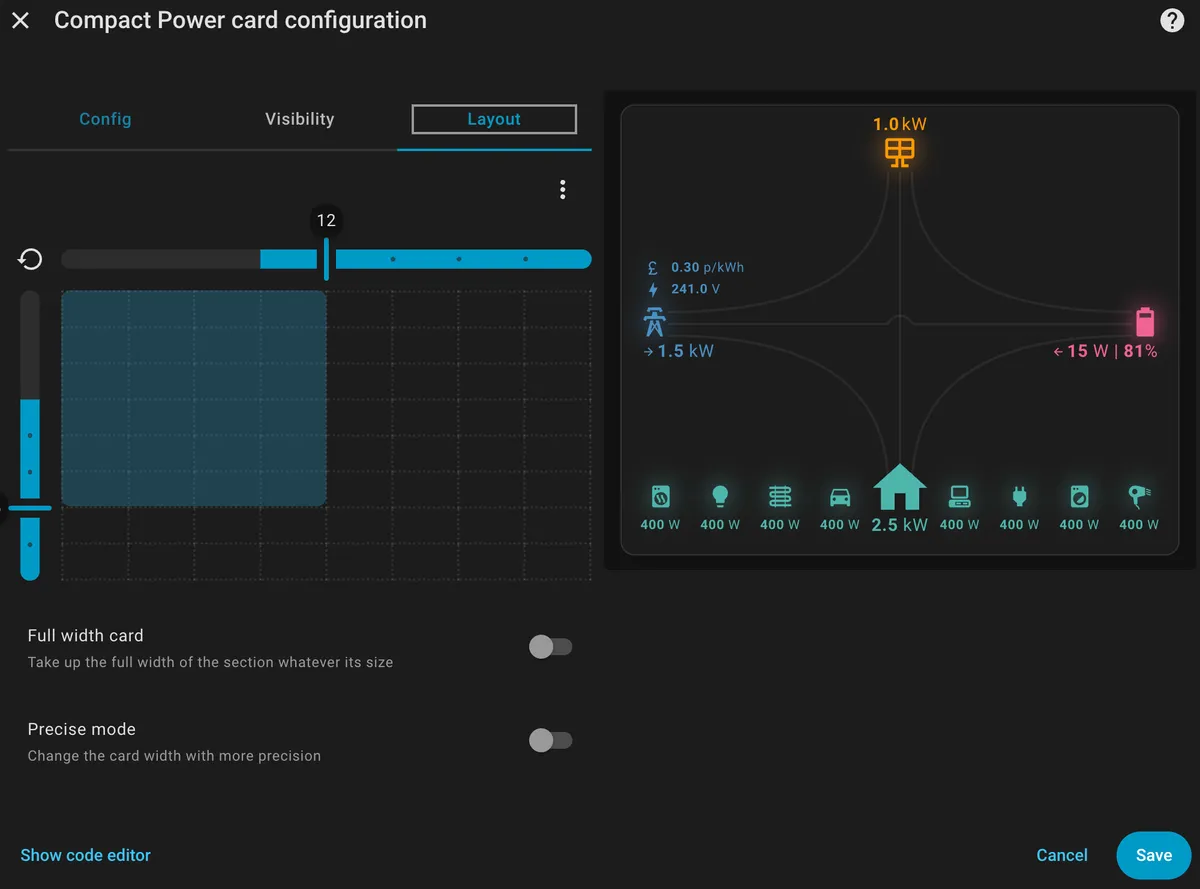Click the 1.0 kW solar value
1200x889 pixels.
point(900,125)
